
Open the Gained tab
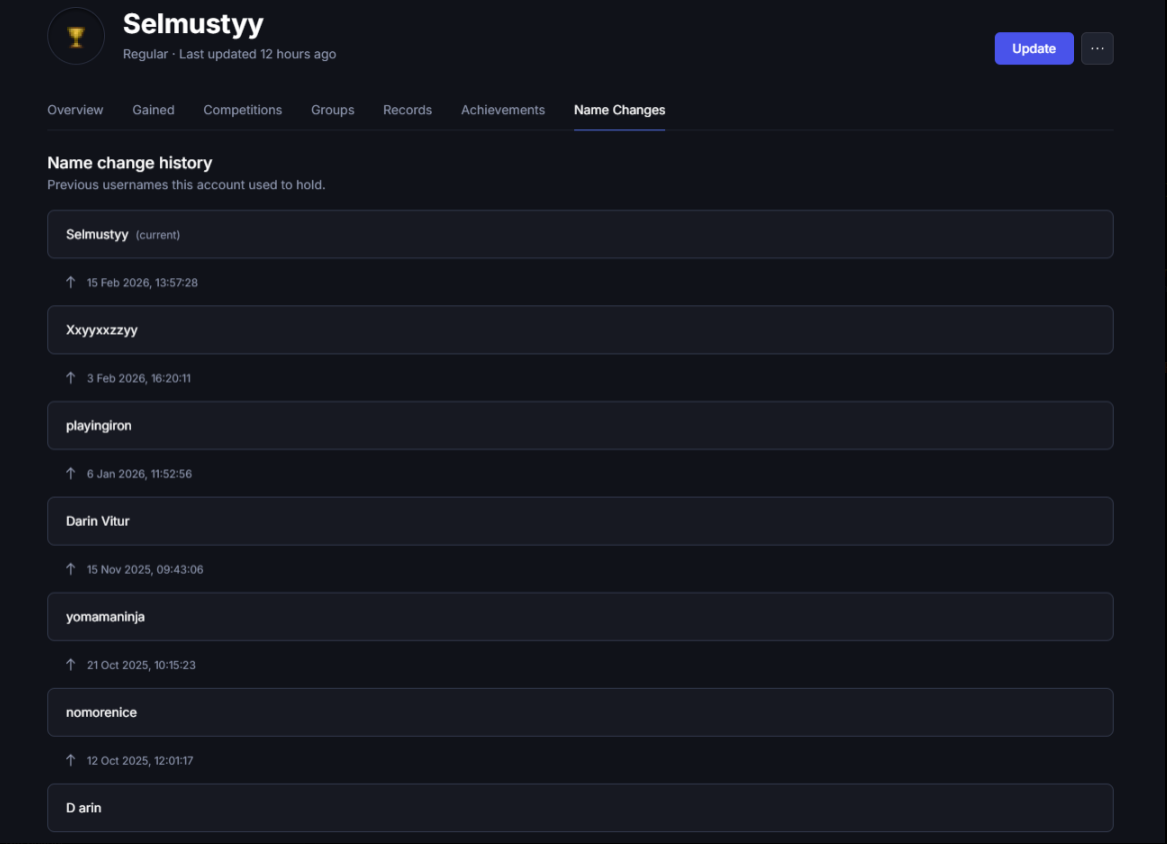[153, 110]
